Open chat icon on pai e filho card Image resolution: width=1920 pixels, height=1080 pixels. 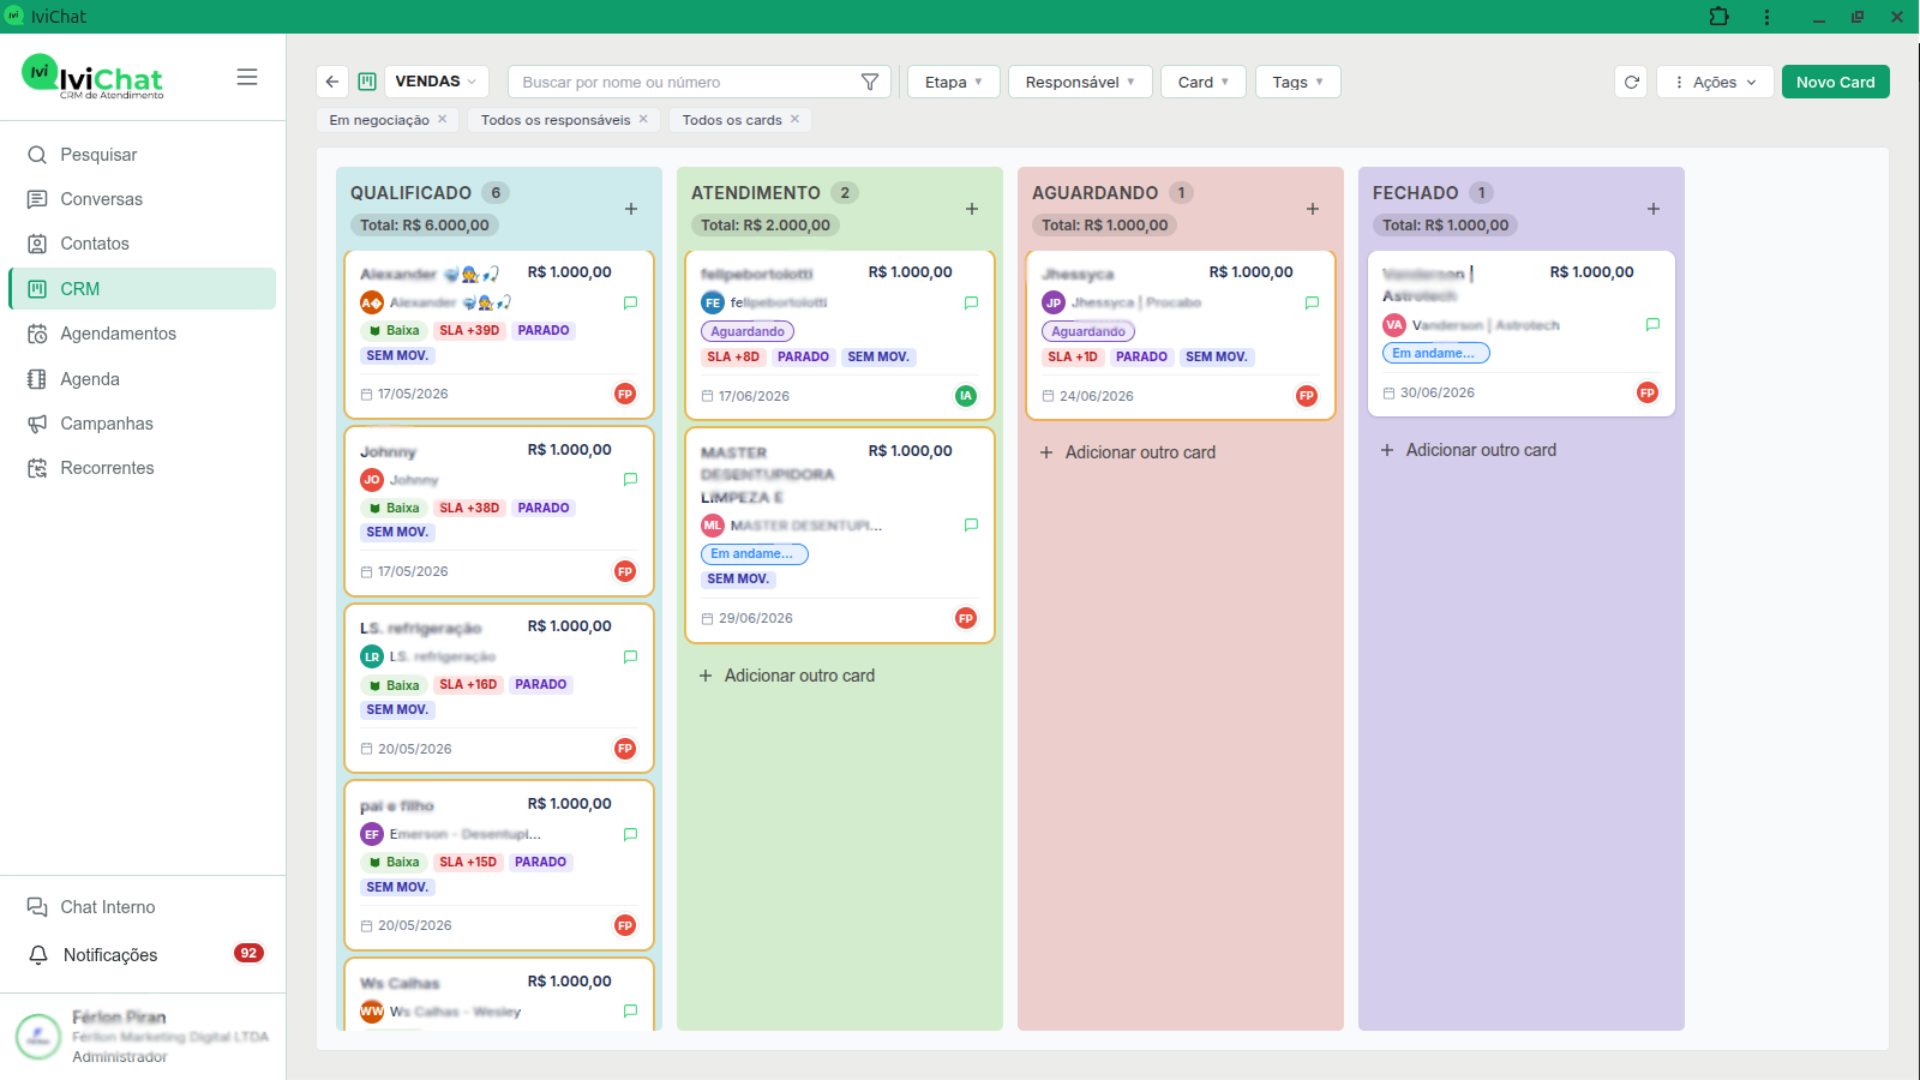tap(630, 835)
